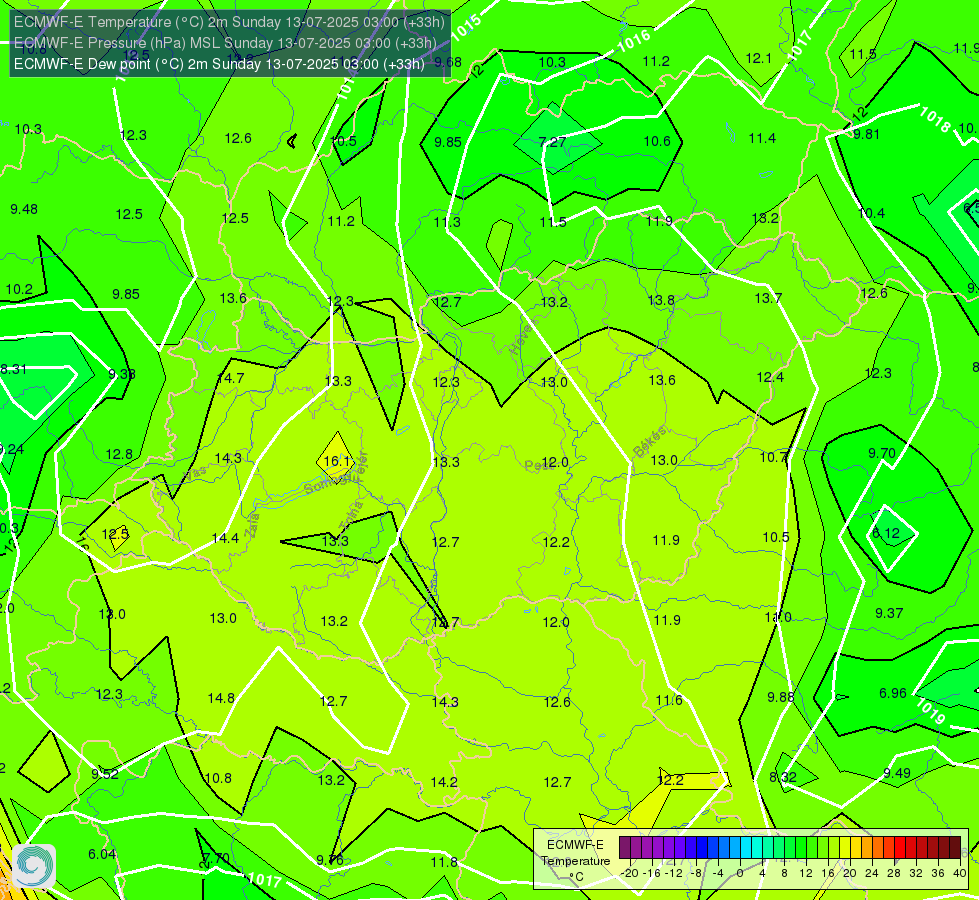
Task: Click the 14.7 value on the map
Action: tap(230, 378)
